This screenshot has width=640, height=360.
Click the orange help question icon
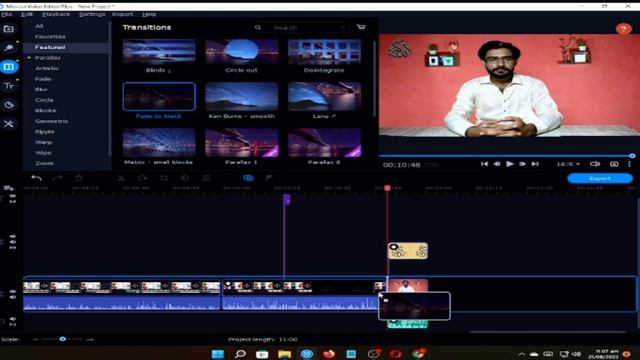pyautogui.click(x=623, y=29)
